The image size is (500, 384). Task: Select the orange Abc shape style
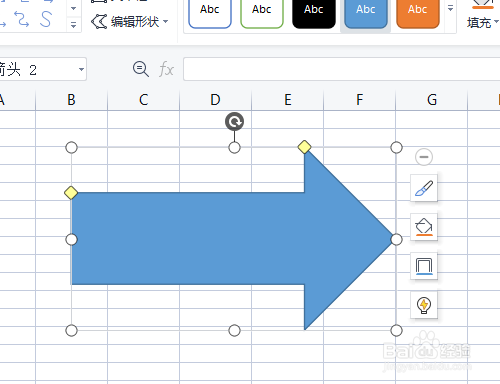418,13
